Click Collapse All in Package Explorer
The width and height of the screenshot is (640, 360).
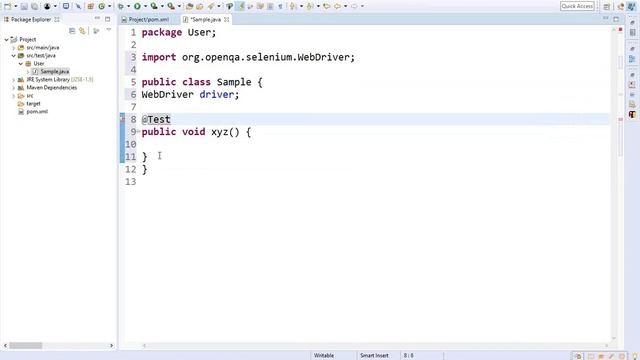coord(72,31)
